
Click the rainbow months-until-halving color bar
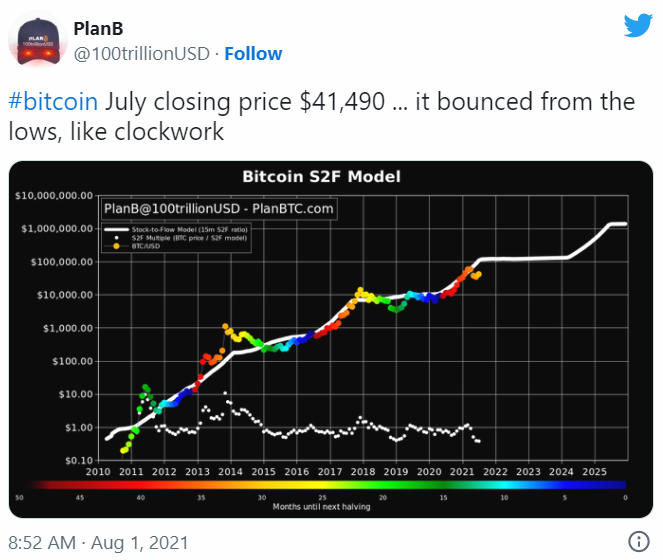[x=322, y=484]
